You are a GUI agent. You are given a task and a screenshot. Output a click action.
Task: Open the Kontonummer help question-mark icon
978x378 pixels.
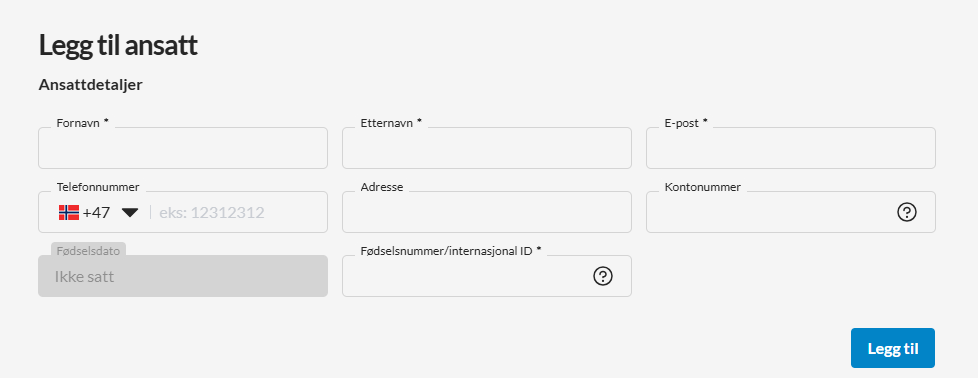tap(906, 212)
